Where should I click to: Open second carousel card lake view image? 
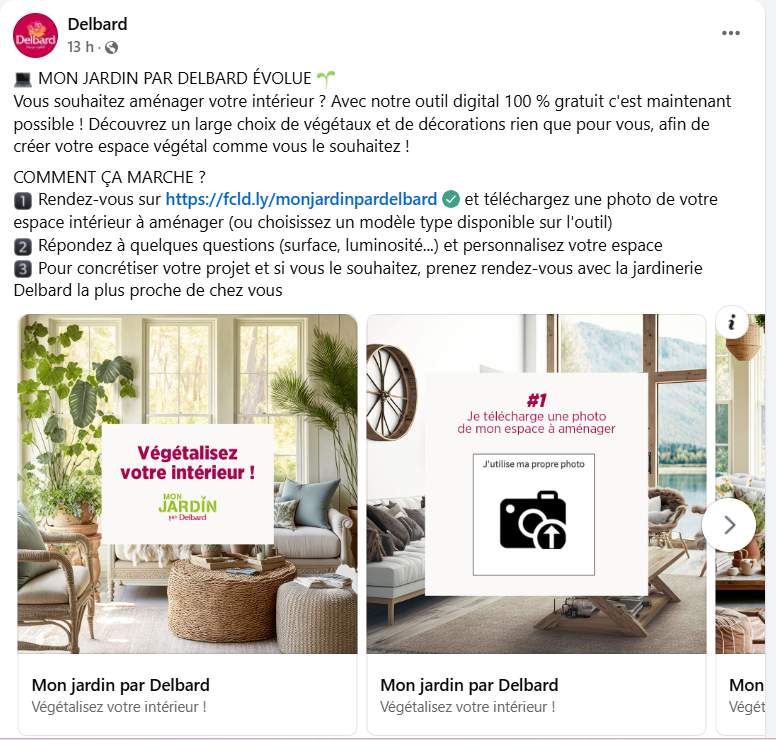536,484
